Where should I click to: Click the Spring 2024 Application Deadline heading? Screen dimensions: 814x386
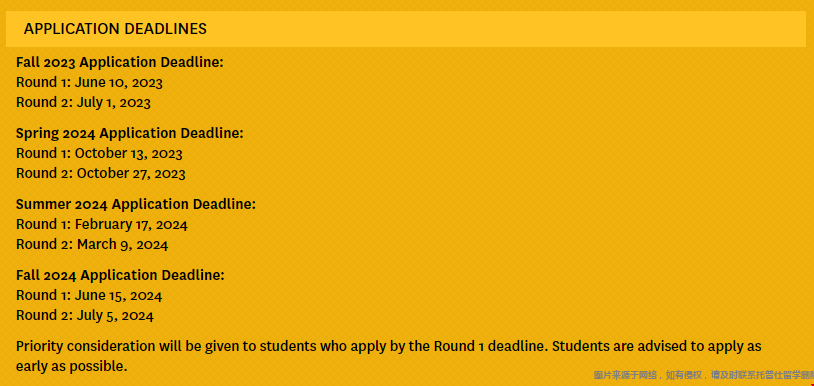coord(129,133)
